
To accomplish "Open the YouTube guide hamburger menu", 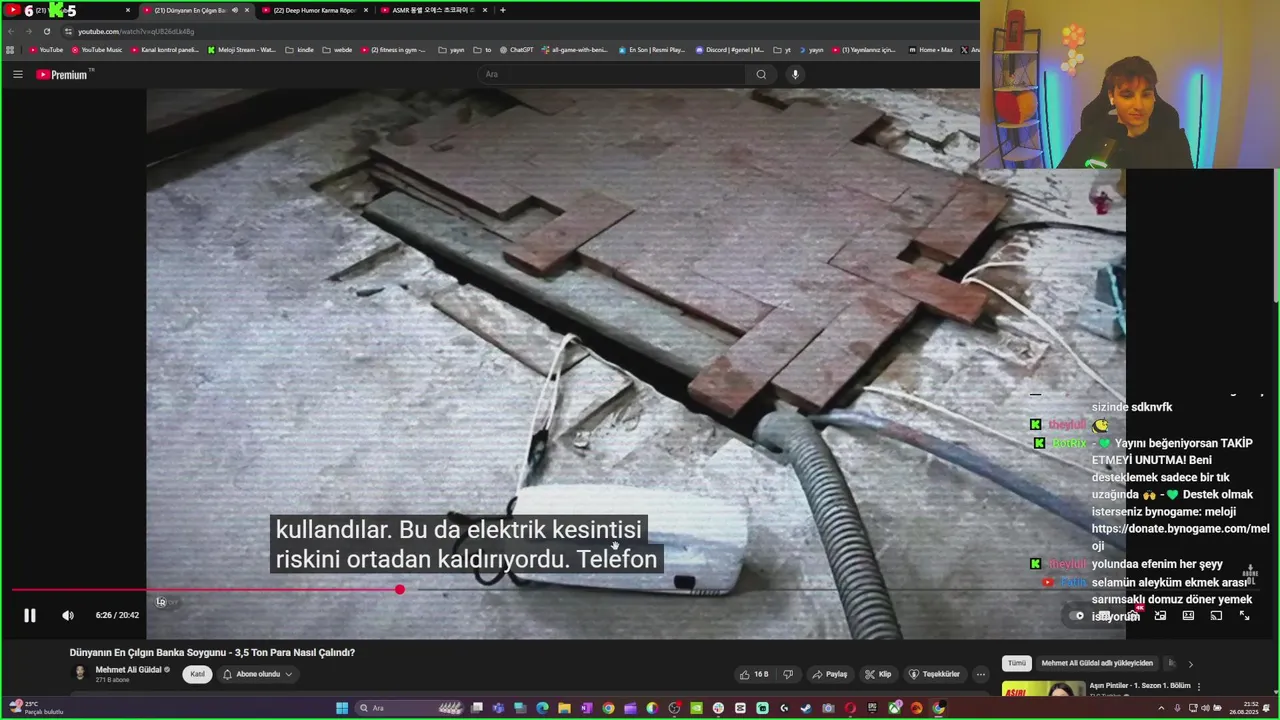I will click(x=17, y=74).
